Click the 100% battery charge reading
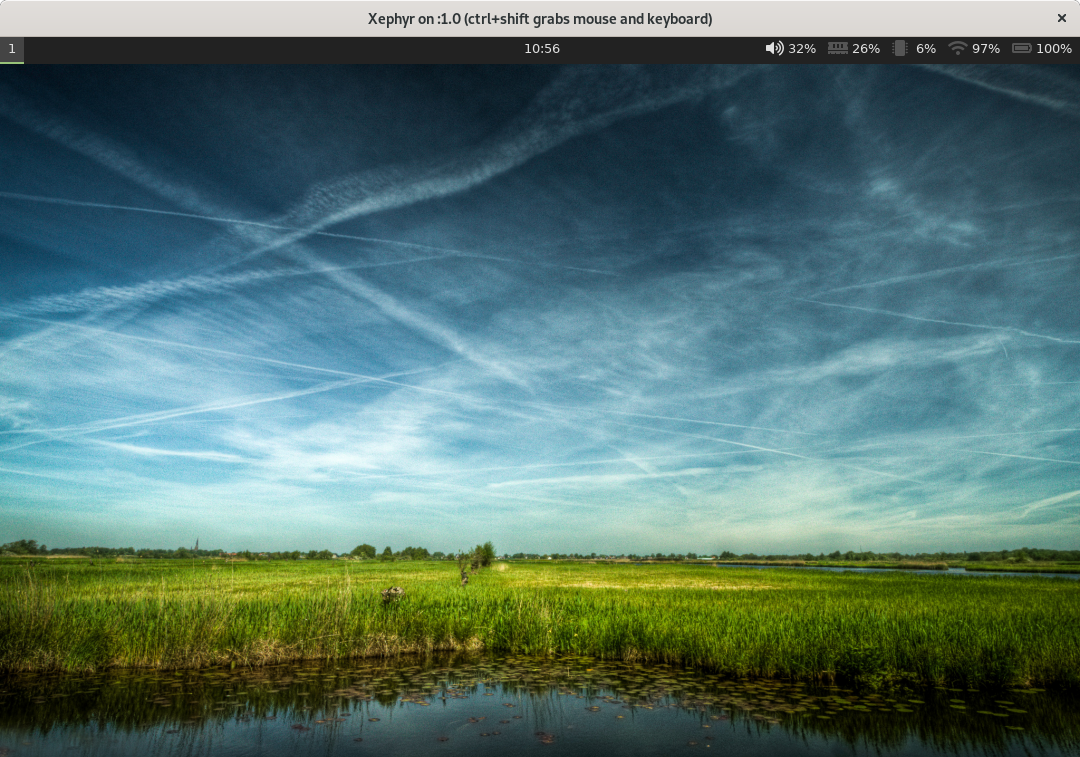 tap(1054, 48)
